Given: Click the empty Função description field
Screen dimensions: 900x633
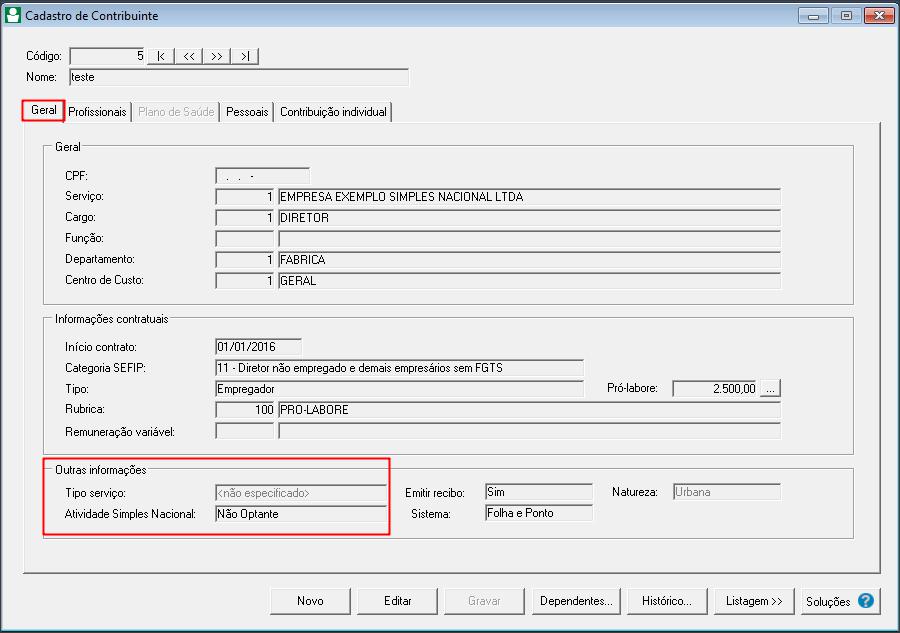Looking at the screenshot, I should (x=529, y=239).
